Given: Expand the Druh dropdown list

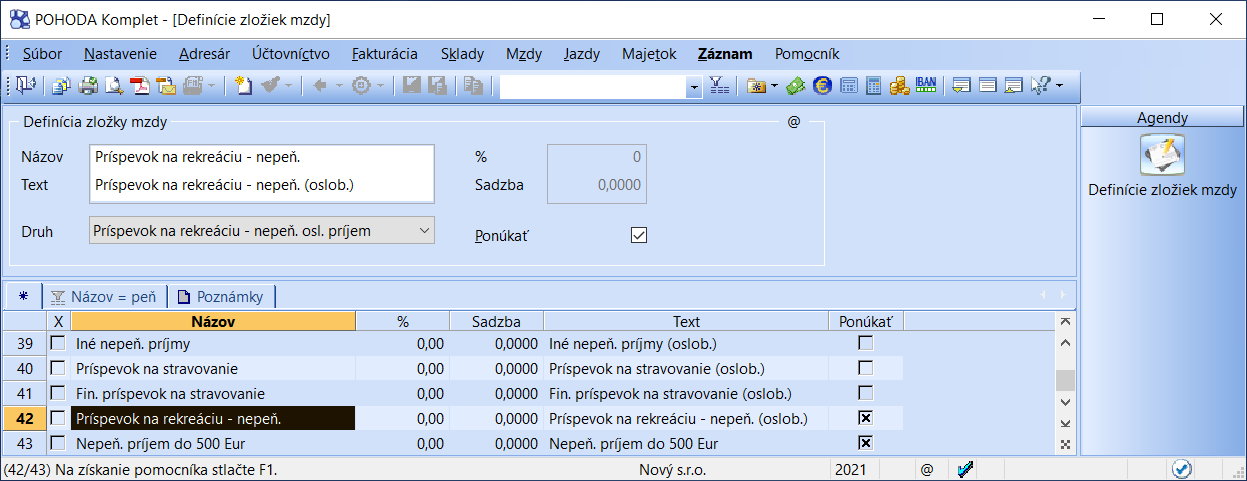Looking at the screenshot, I should click(424, 230).
